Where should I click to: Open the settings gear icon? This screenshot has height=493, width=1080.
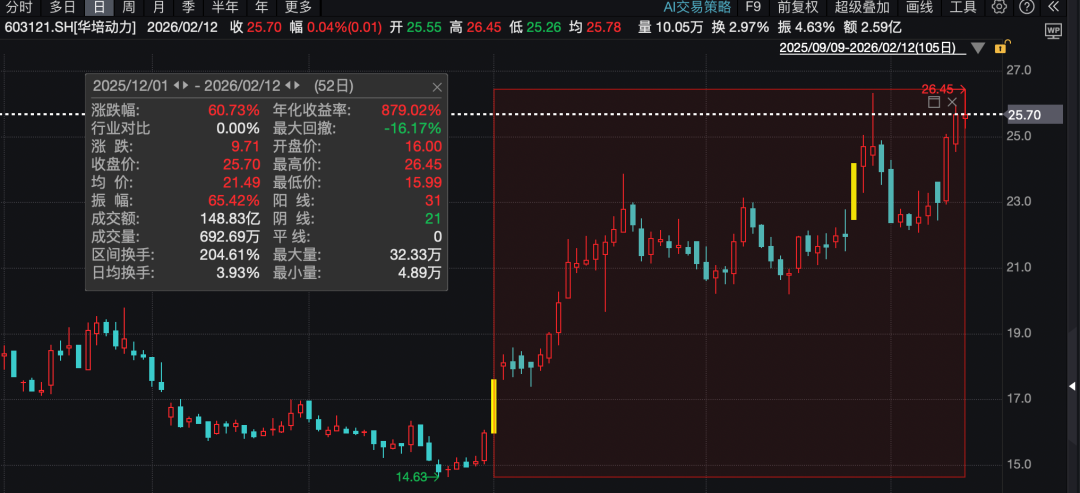coord(999,7)
